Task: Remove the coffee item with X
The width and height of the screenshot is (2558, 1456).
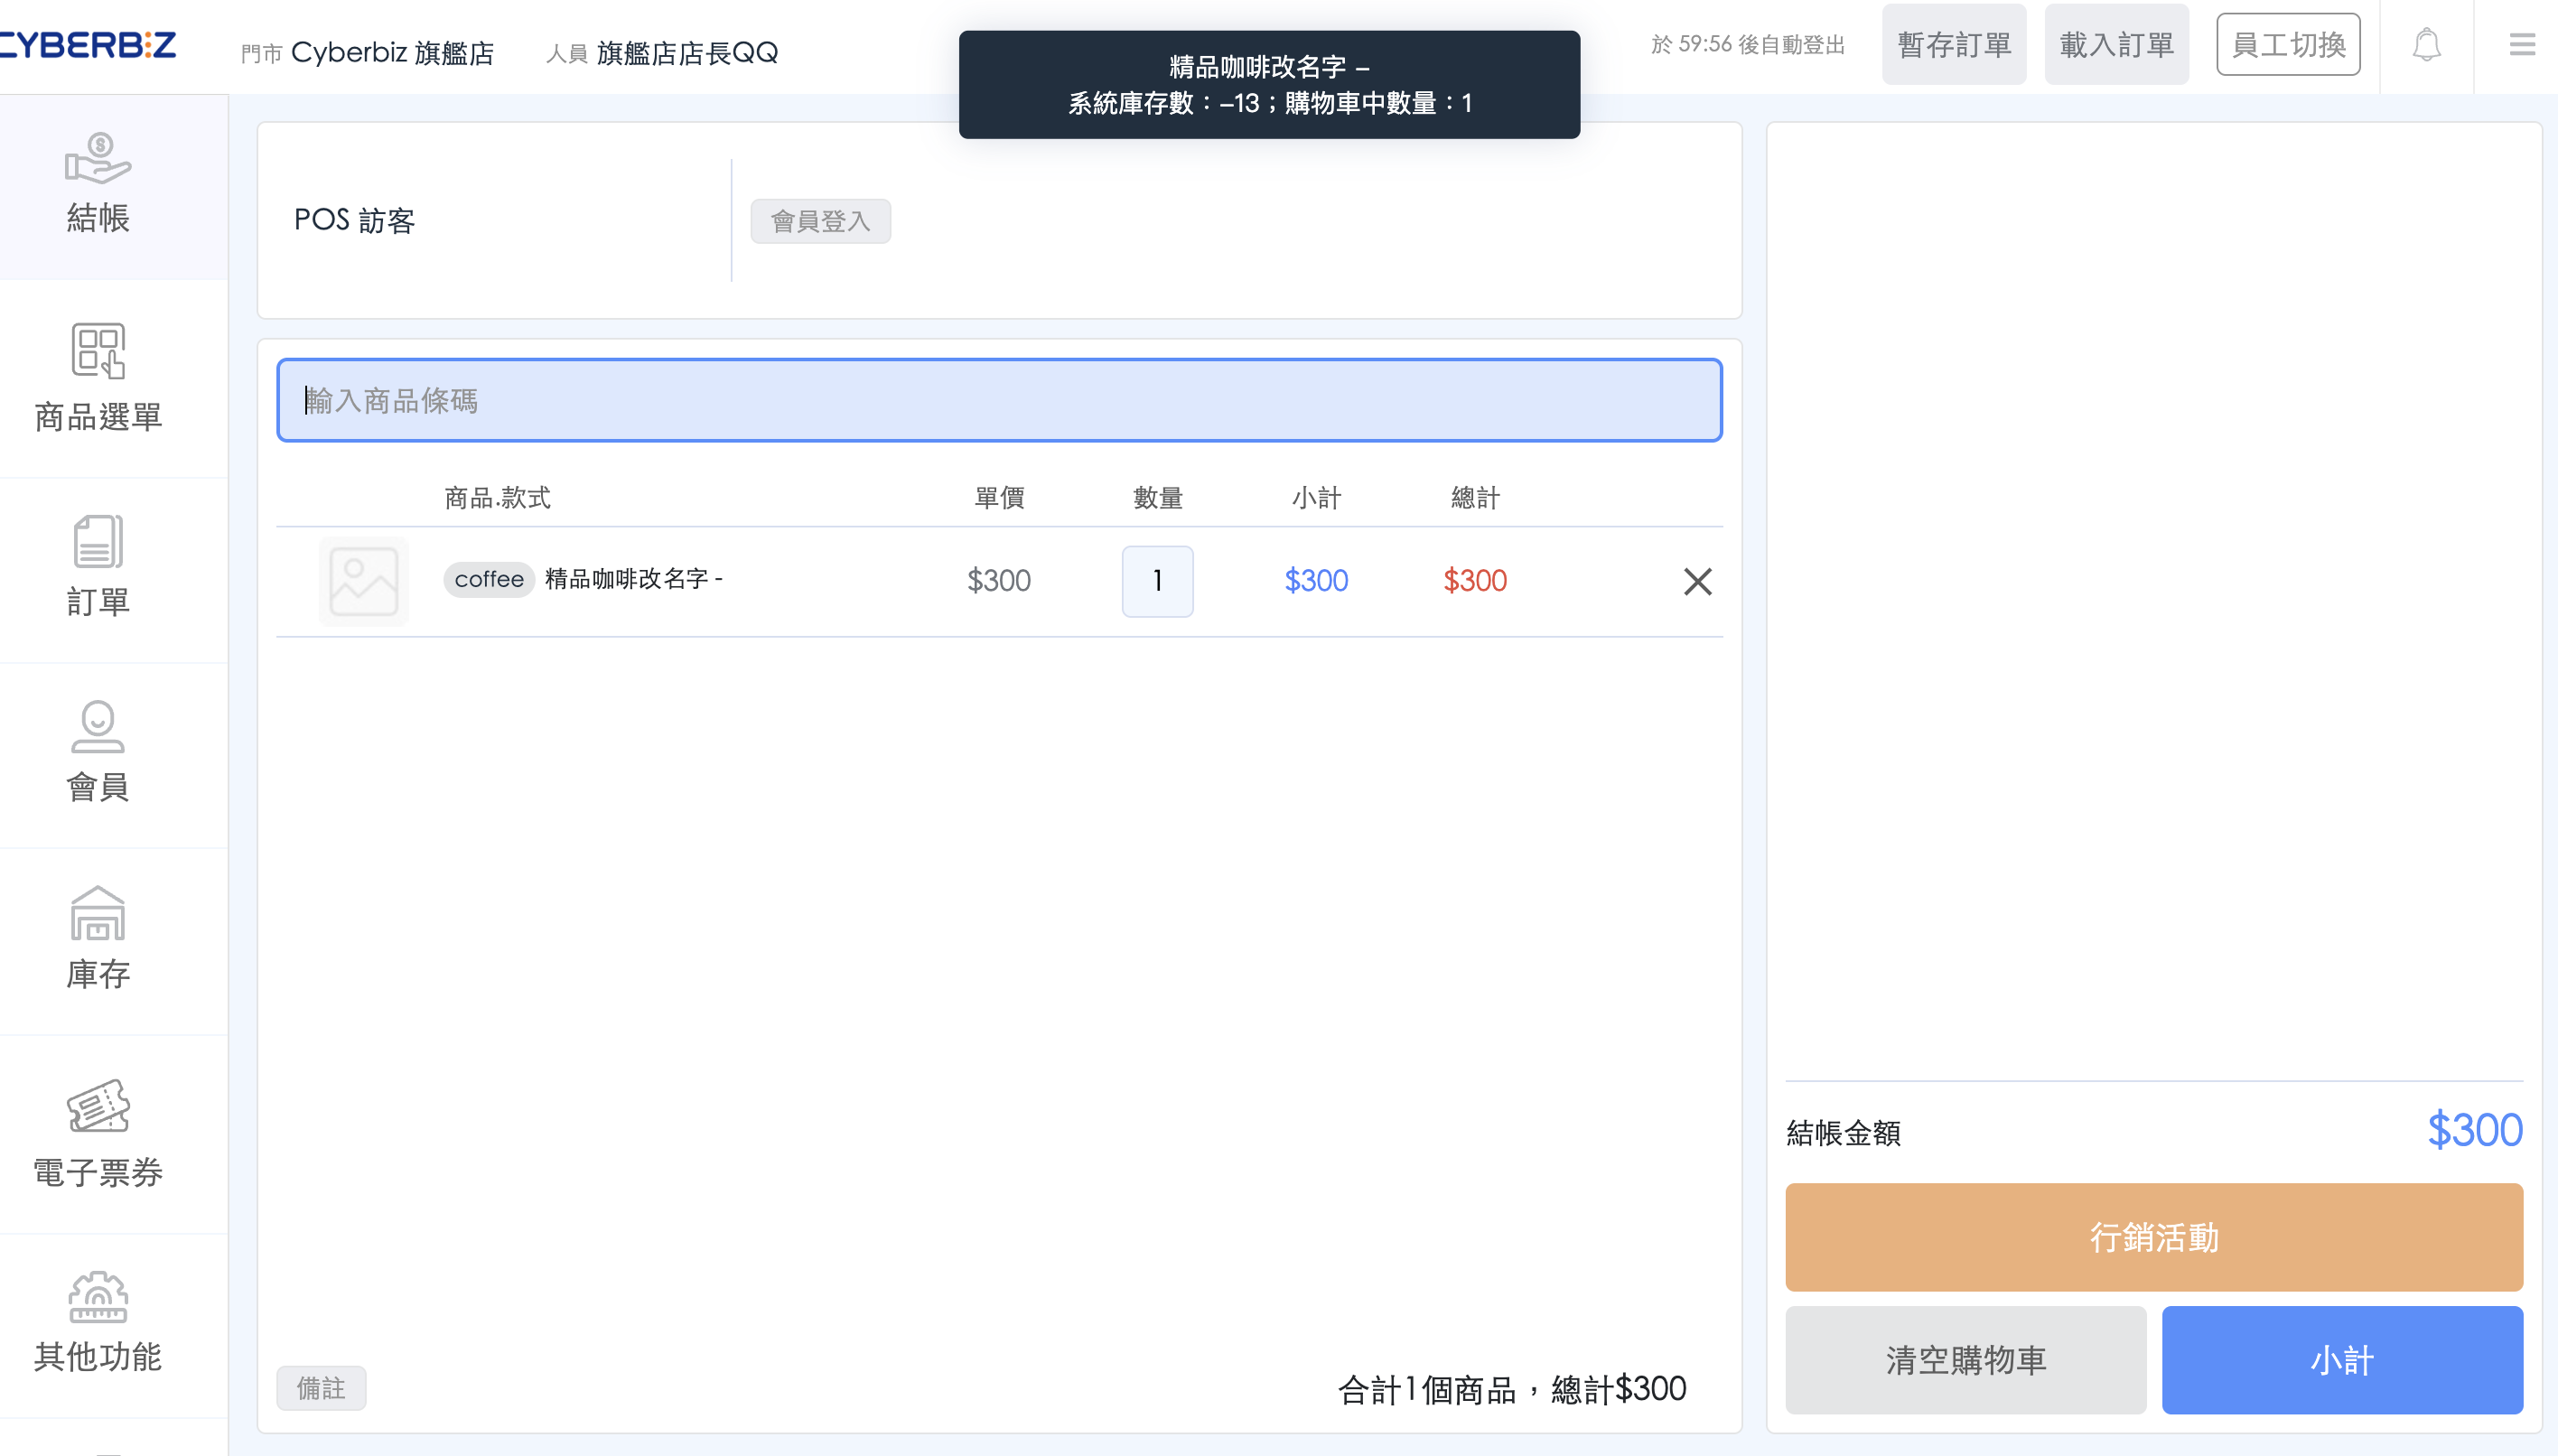Action: point(1697,581)
